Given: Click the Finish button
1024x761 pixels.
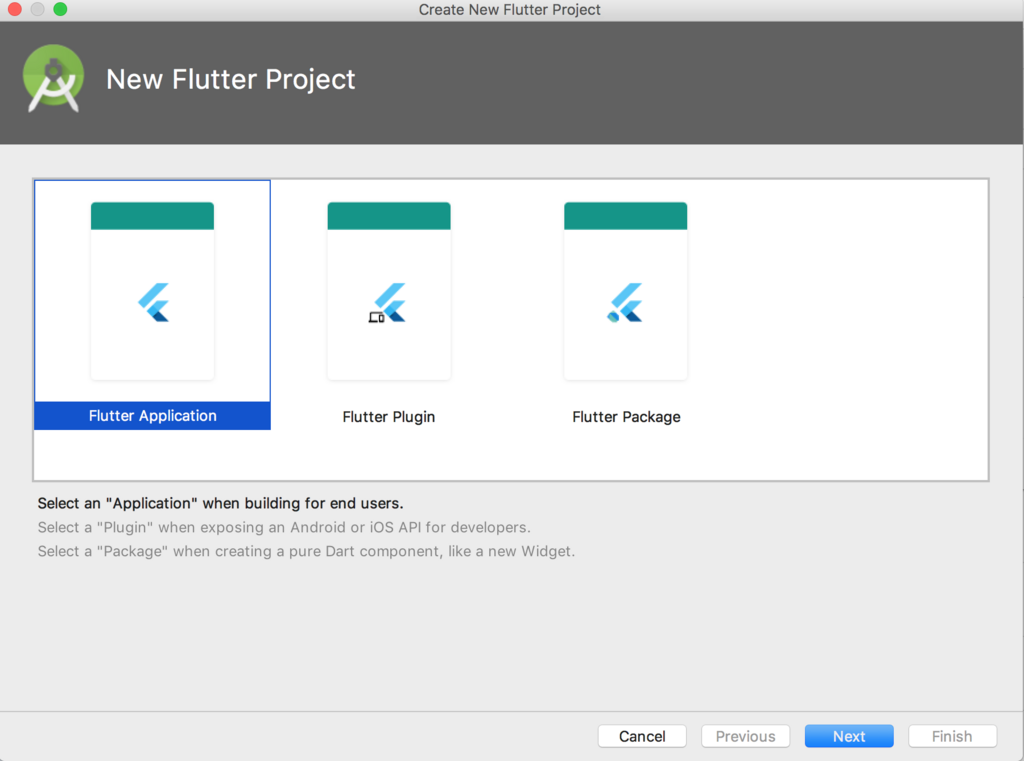Looking at the screenshot, I should [x=952, y=736].
